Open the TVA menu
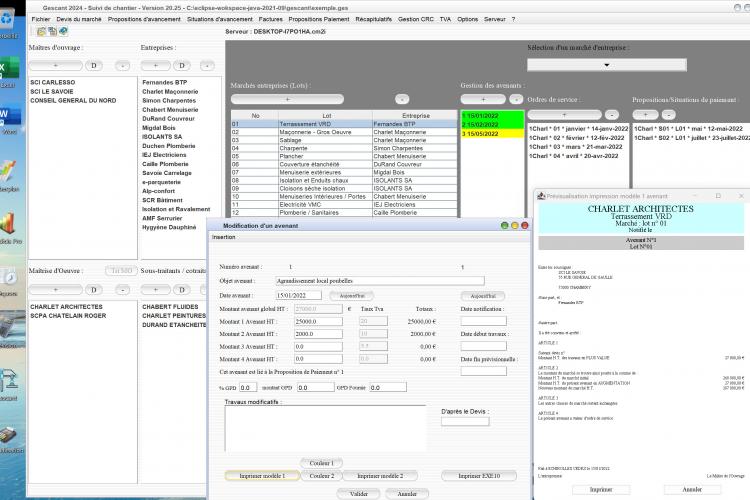750x500 pixels. (445, 19)
